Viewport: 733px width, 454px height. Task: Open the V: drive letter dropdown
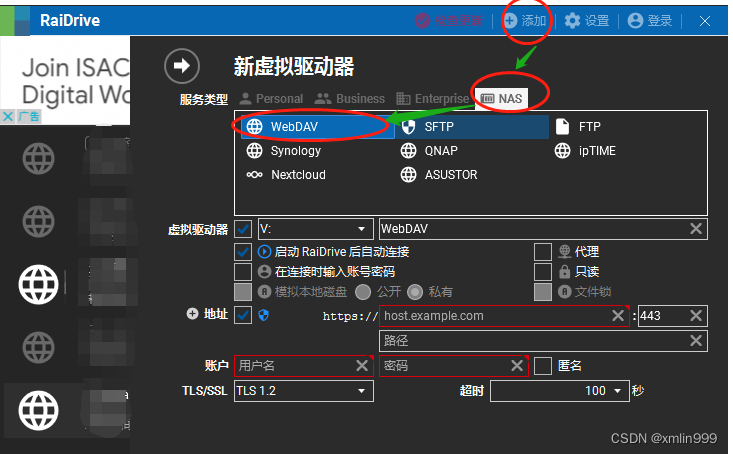[316, 229]
